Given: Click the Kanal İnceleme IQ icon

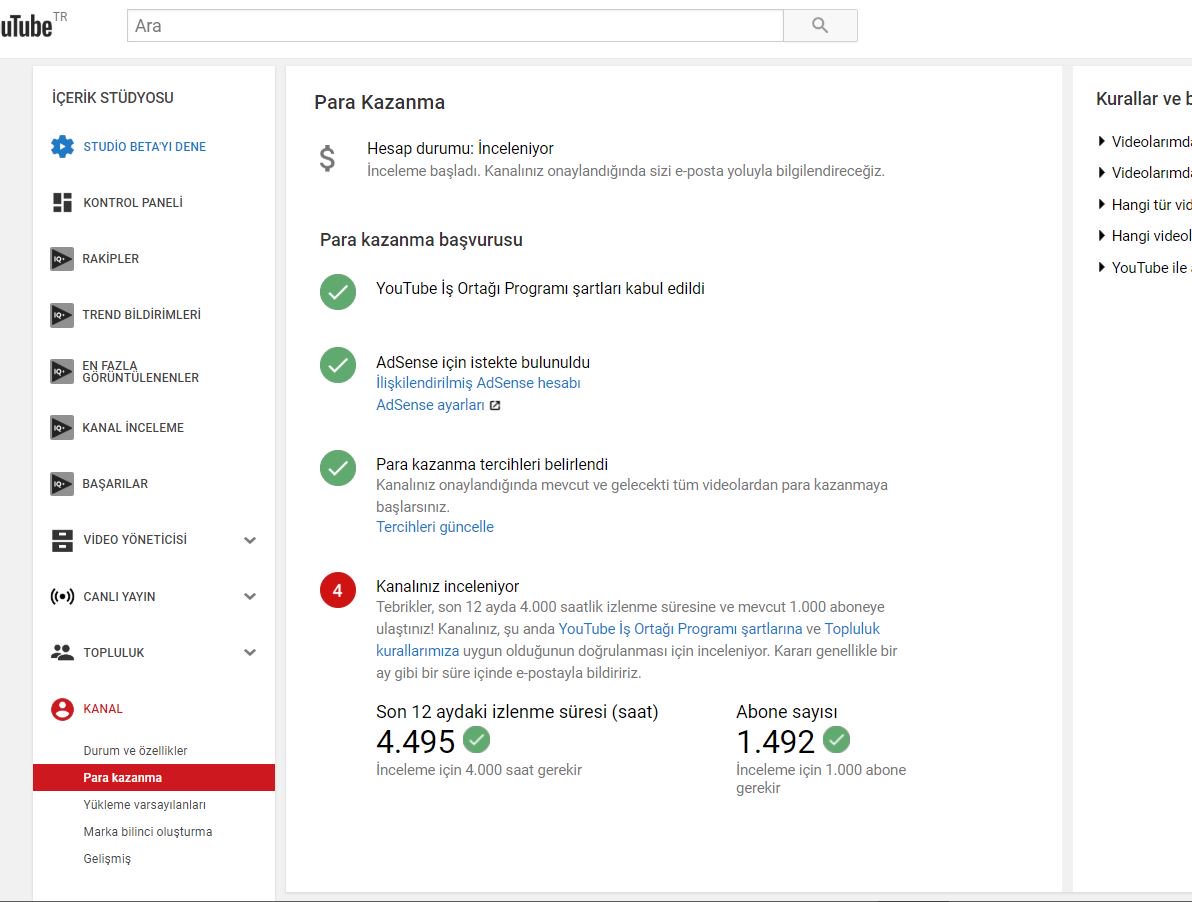Looking at the screenshot, I should (x=62, y=428).
